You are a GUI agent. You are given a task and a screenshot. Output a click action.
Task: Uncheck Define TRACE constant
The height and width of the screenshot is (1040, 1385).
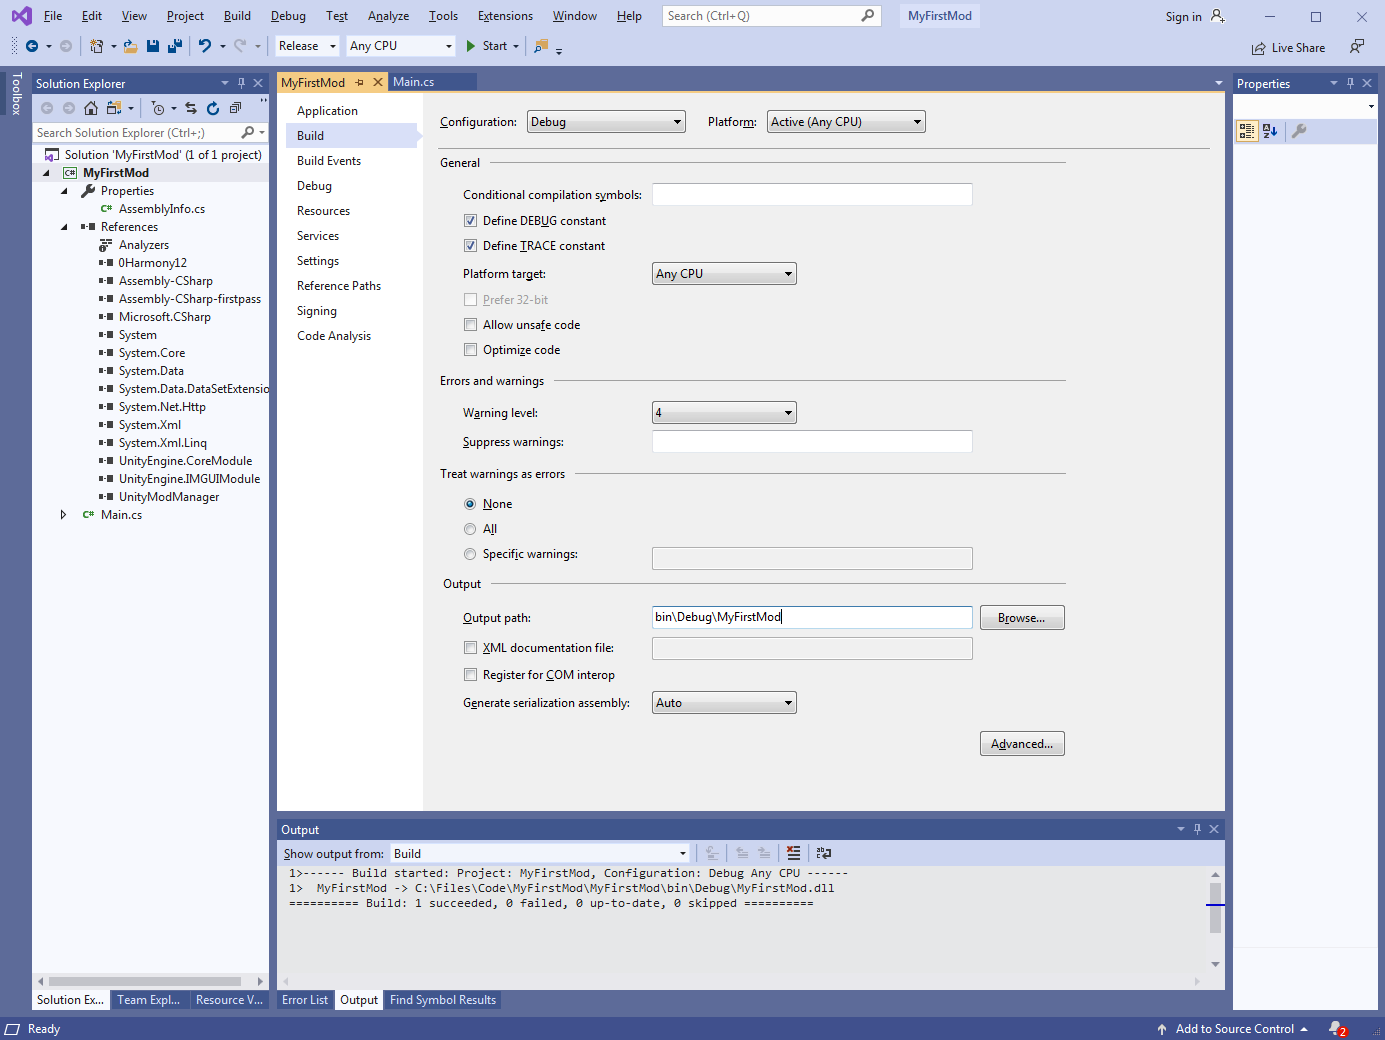click(x=470, y=246)
